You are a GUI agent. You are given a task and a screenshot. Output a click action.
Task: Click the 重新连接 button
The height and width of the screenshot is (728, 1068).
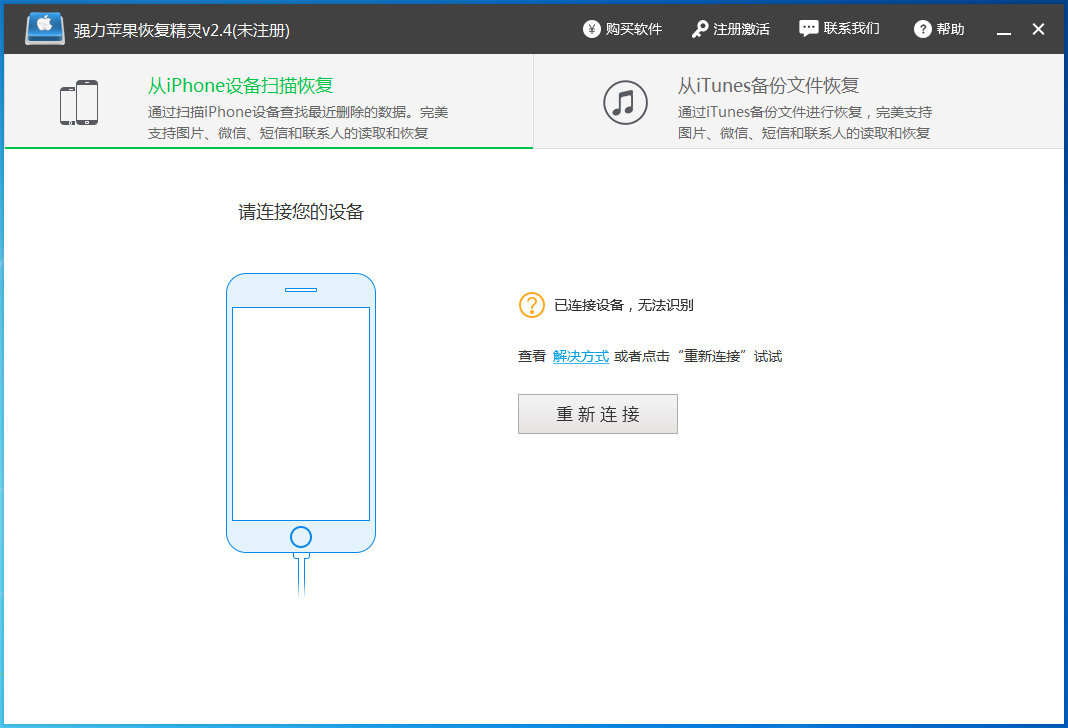(x=597, y=414)
